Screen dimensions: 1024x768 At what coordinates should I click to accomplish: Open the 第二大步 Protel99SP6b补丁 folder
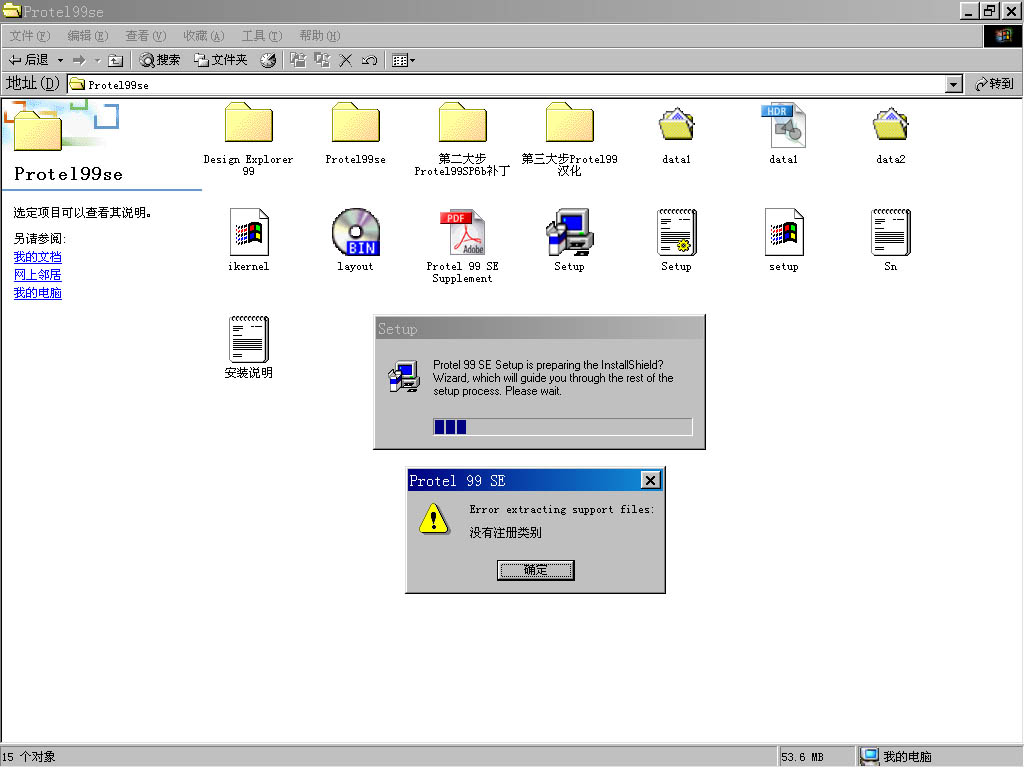pos(462,123)
